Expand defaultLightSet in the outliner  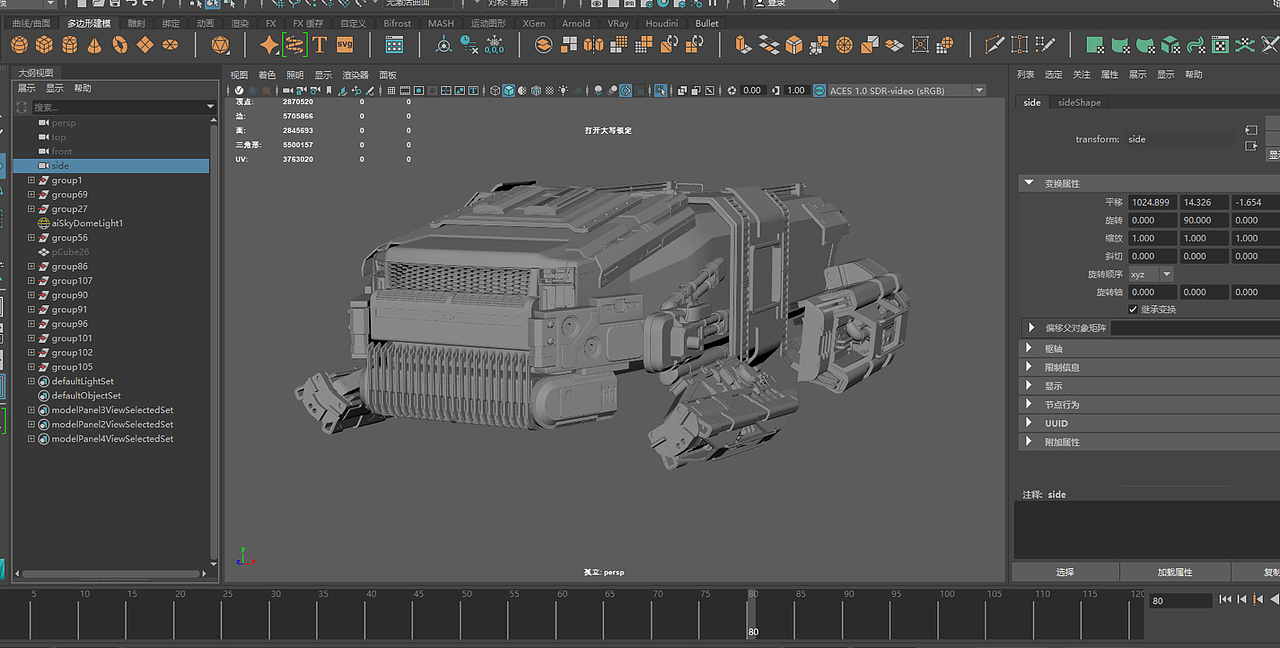coord(31,382)
